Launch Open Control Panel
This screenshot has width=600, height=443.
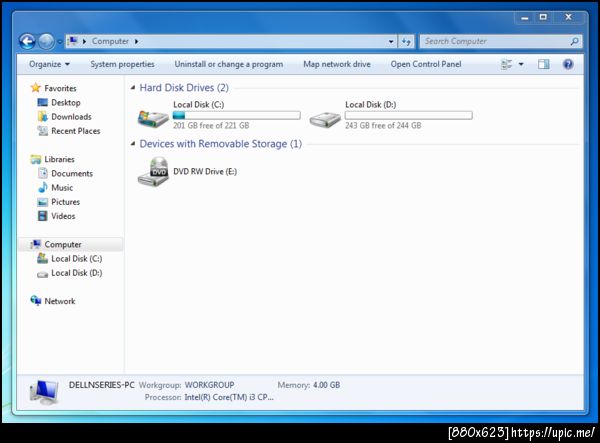(x=426, y=64)
